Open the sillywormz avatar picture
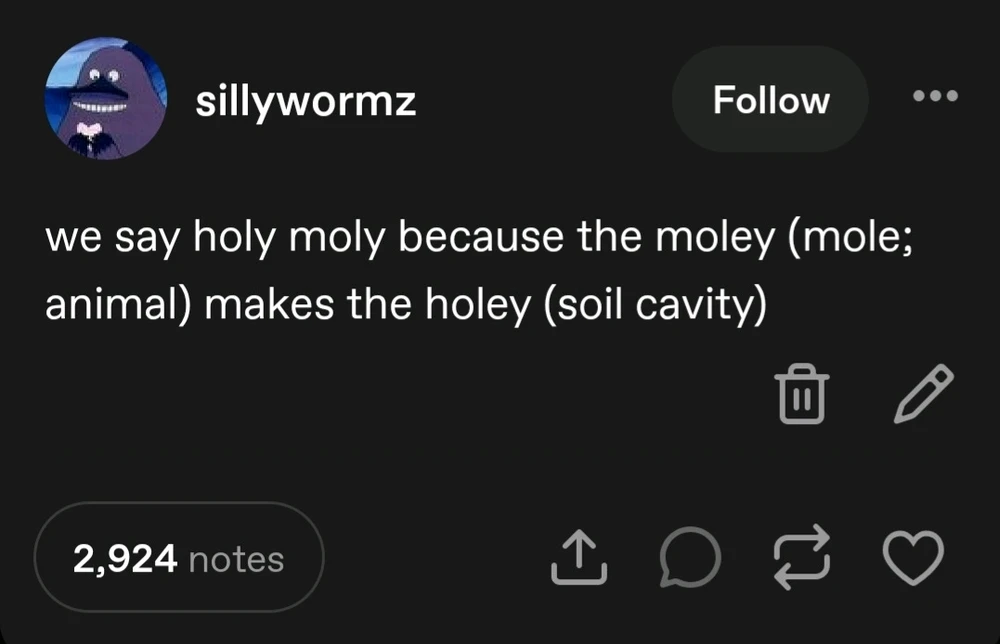Viewport: 1000px width, 644px height. pos(105,99)
